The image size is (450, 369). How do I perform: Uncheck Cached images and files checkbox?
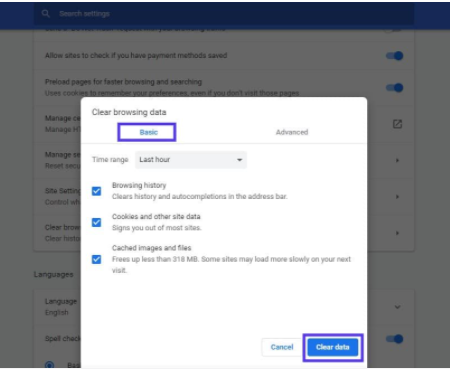97,259
